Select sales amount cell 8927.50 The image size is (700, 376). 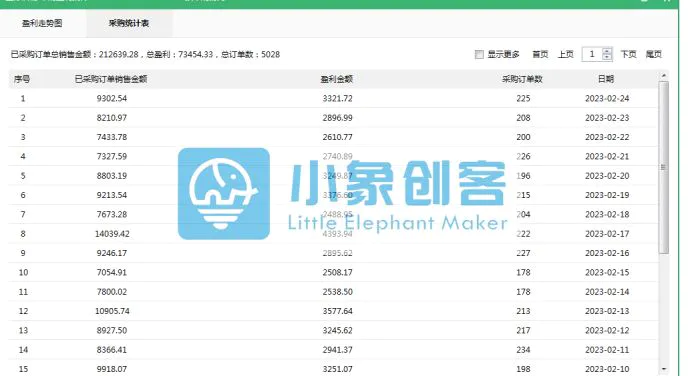(112, 330)
